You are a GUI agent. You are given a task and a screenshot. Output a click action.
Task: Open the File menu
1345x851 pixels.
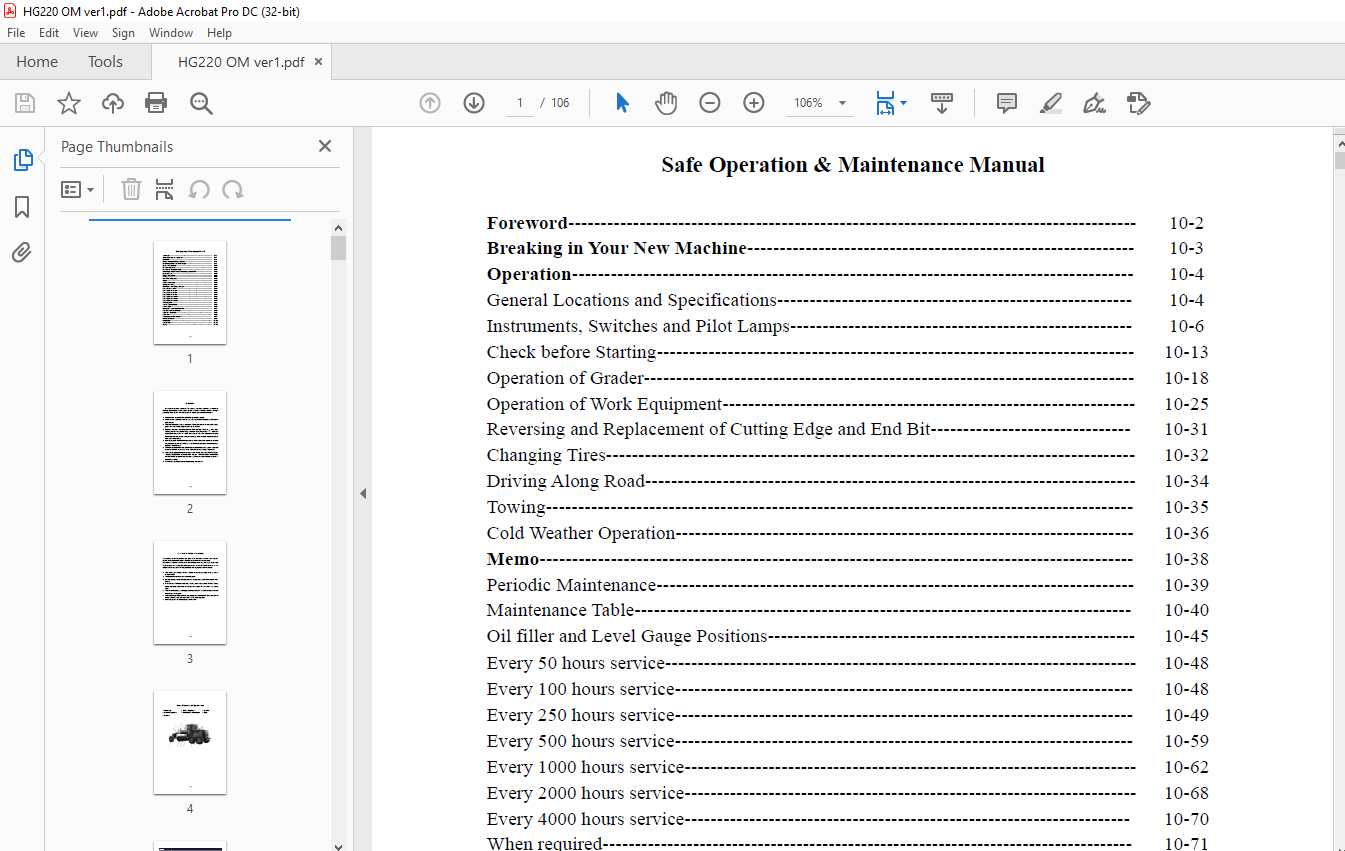[16, 33]
